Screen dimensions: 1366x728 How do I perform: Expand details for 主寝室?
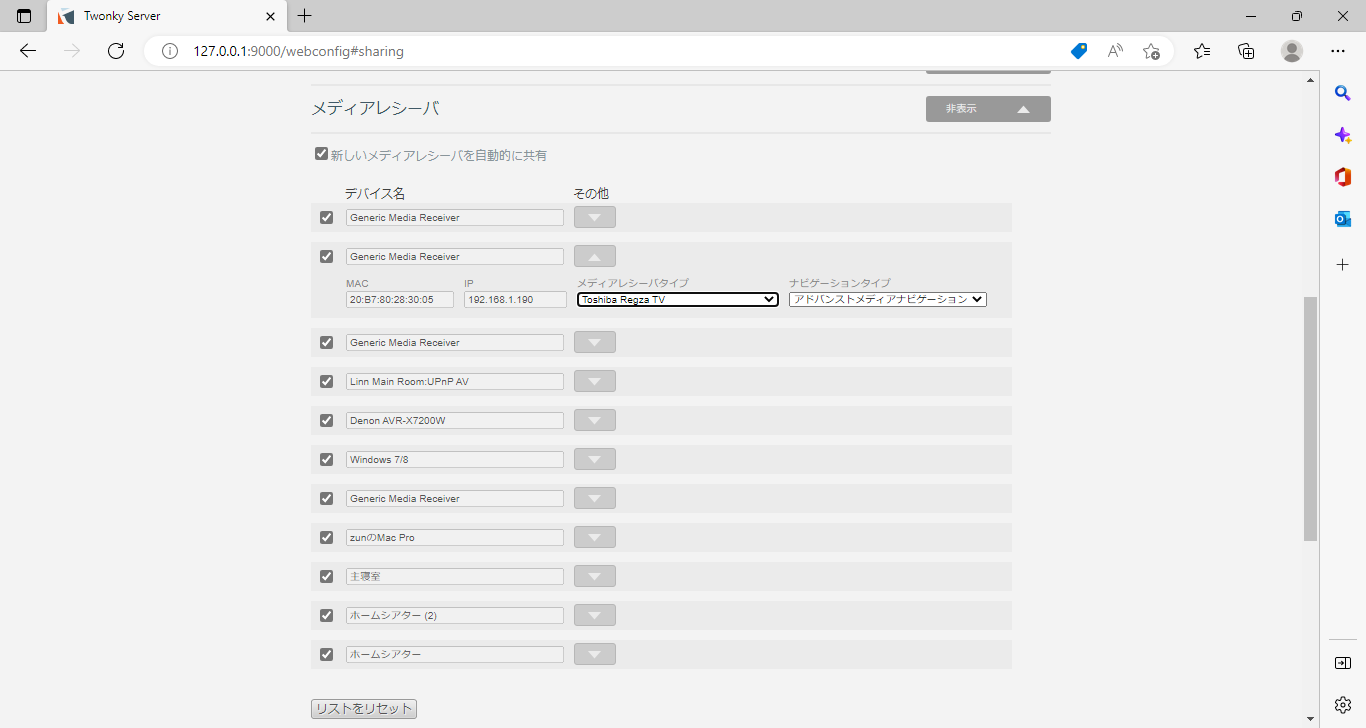(595, 576)
